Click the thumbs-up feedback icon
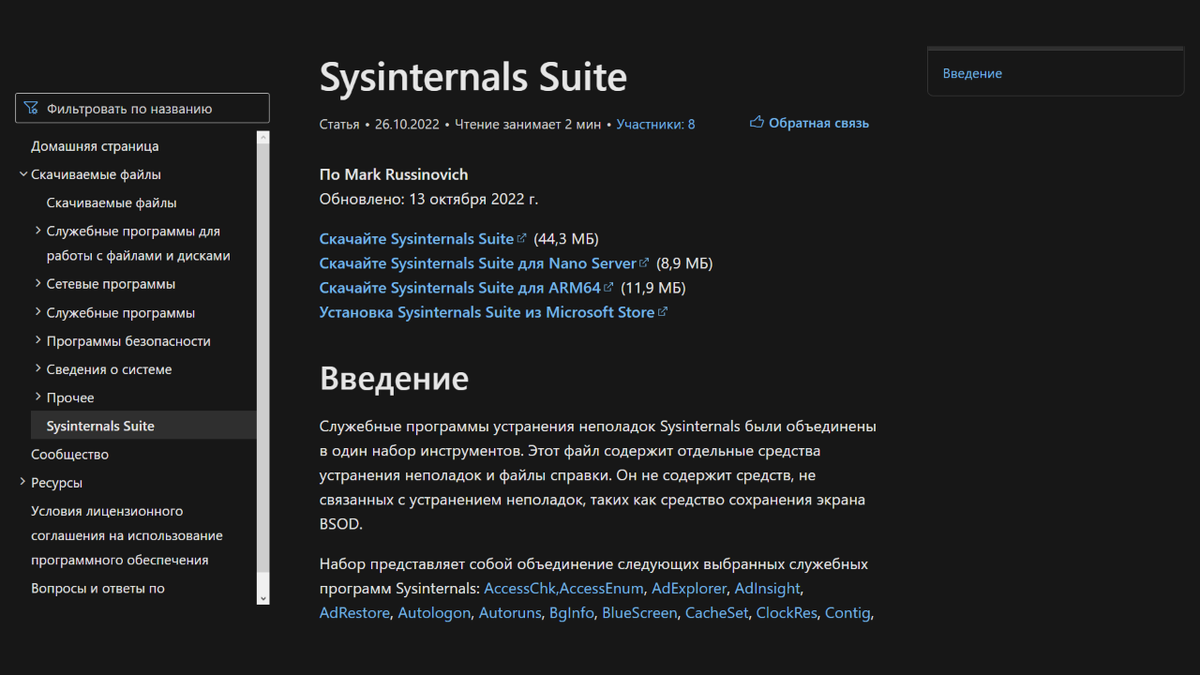1200x675 pixels. (757, 122)
